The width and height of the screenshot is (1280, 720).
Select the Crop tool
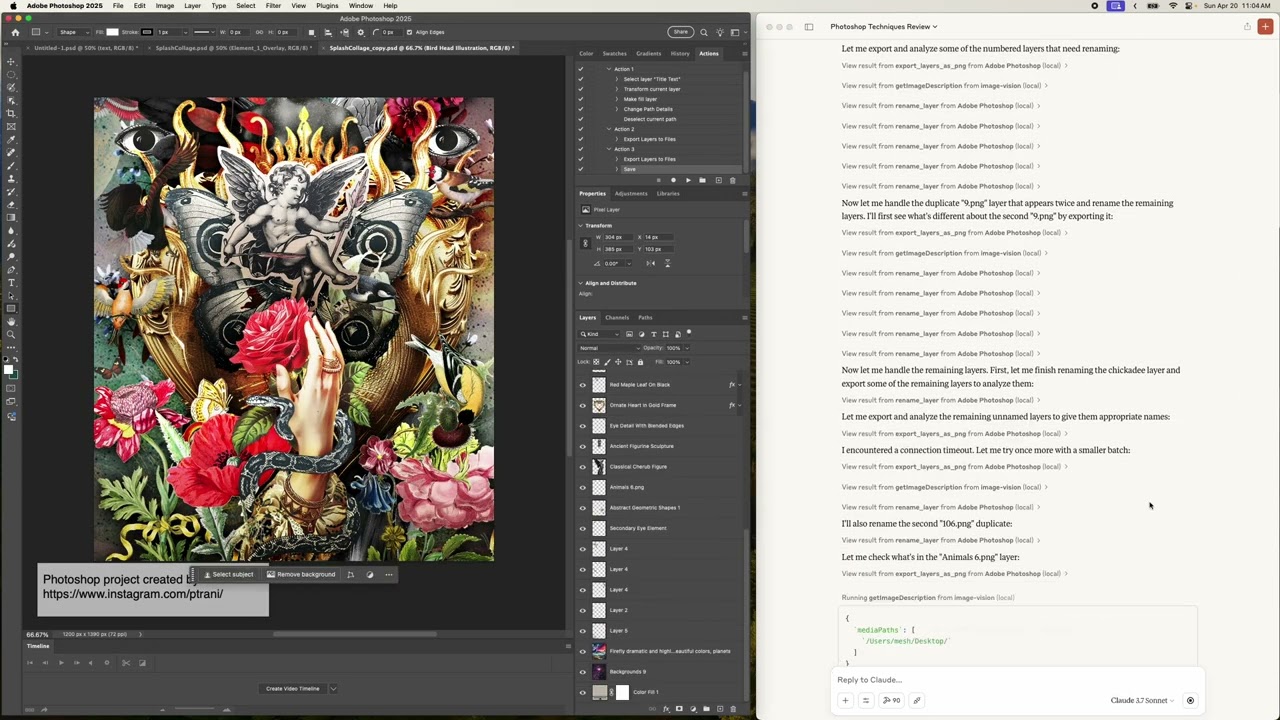tap(11, 114)
